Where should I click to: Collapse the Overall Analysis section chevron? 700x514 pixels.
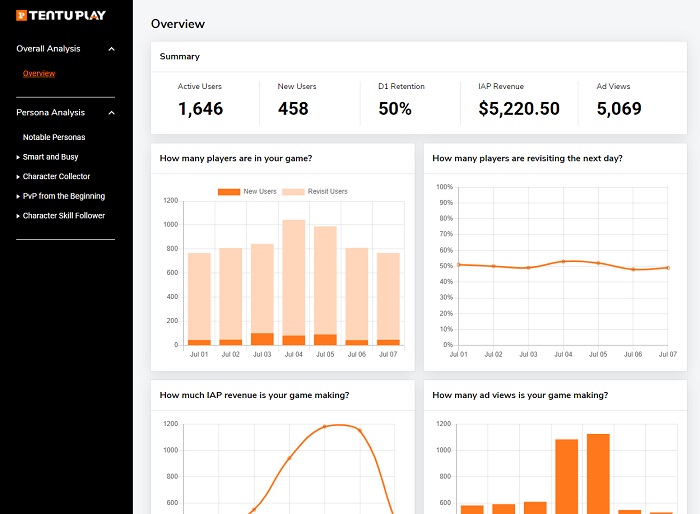click(x=112, y=49)
